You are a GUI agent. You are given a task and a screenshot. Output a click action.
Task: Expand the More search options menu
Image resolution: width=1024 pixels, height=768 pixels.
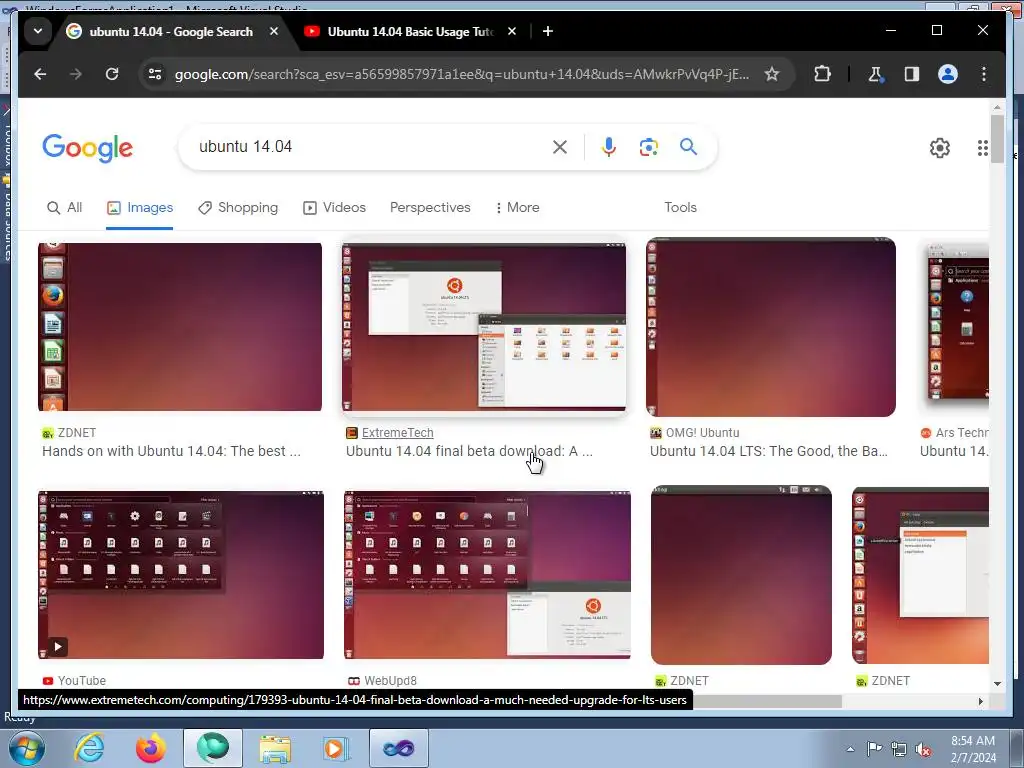[x=517, y=208]
